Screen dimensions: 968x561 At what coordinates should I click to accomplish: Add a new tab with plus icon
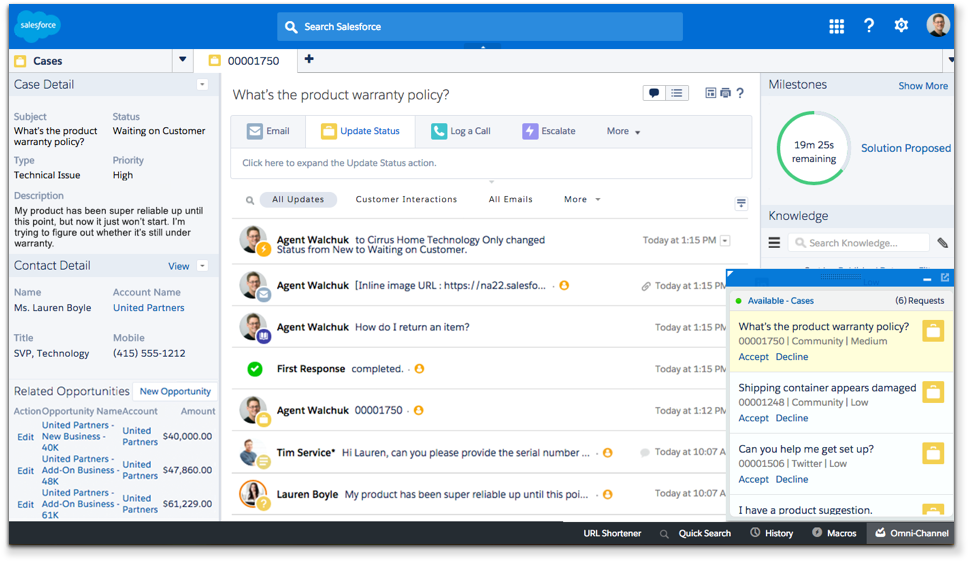[x=309, y=59]
